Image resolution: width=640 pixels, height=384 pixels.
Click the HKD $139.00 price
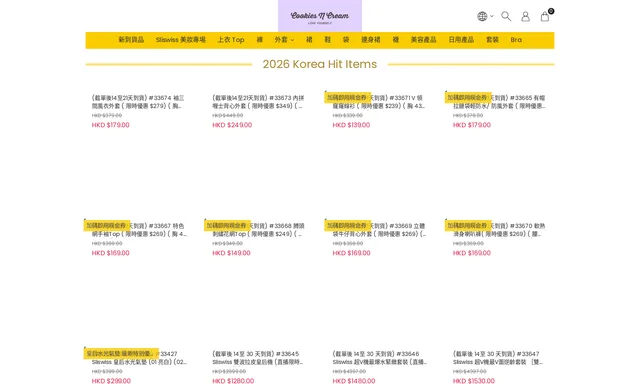click(x=351, y=125)
